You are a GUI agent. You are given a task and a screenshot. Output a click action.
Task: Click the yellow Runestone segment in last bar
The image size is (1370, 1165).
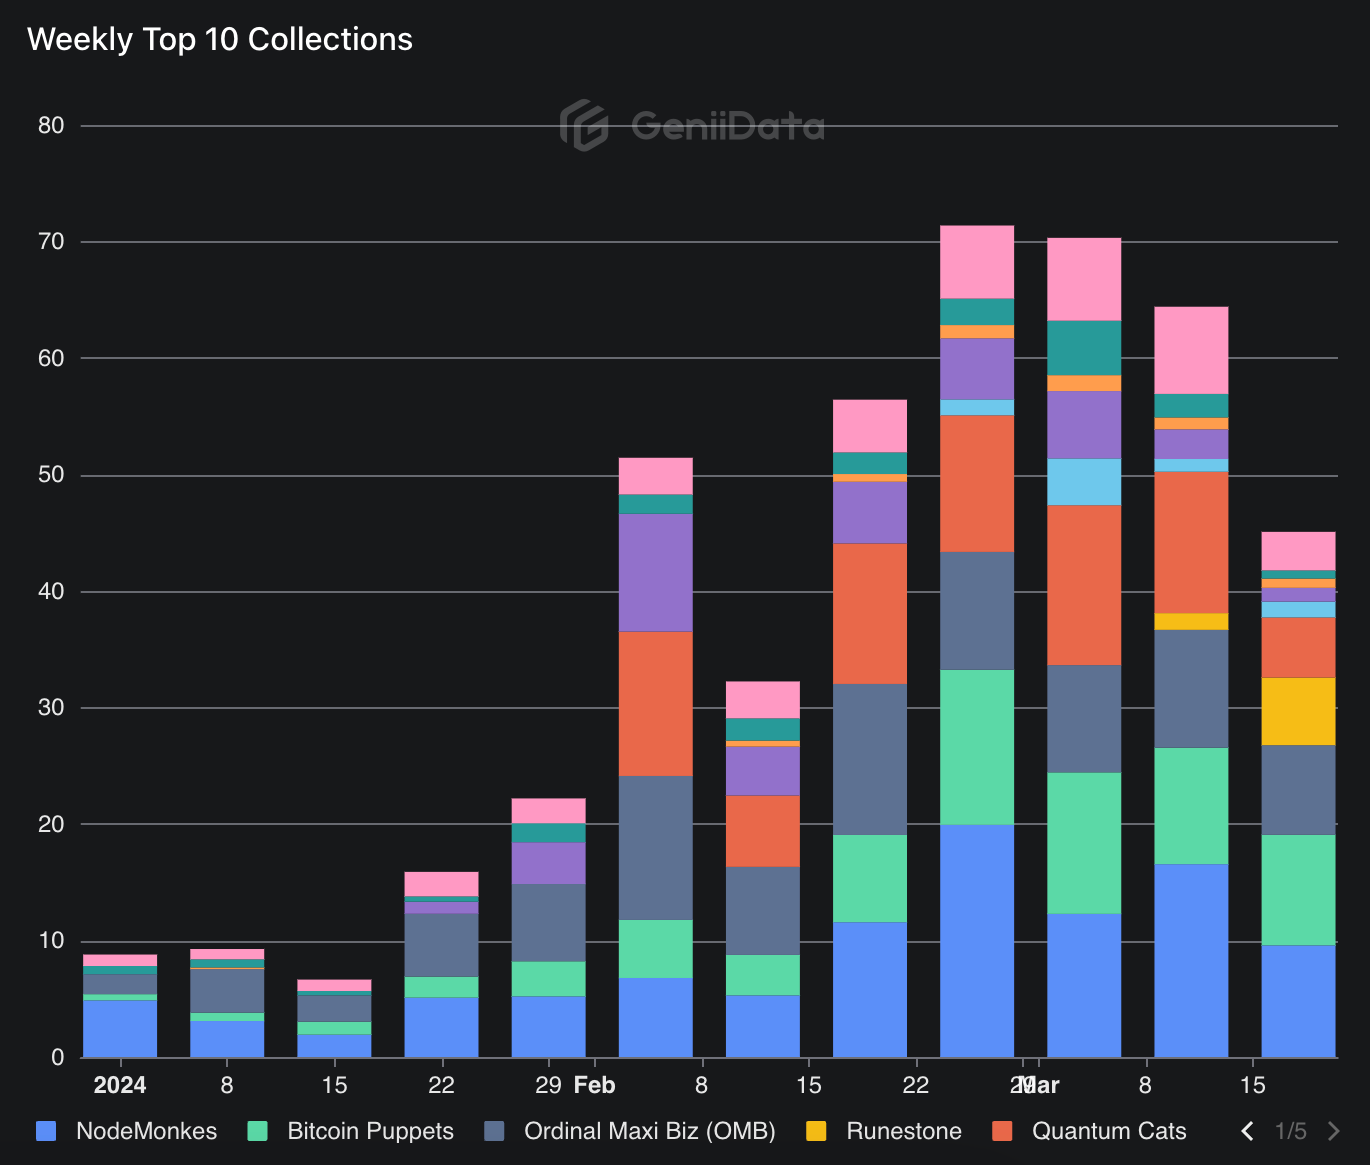[x=1298, y=712]
